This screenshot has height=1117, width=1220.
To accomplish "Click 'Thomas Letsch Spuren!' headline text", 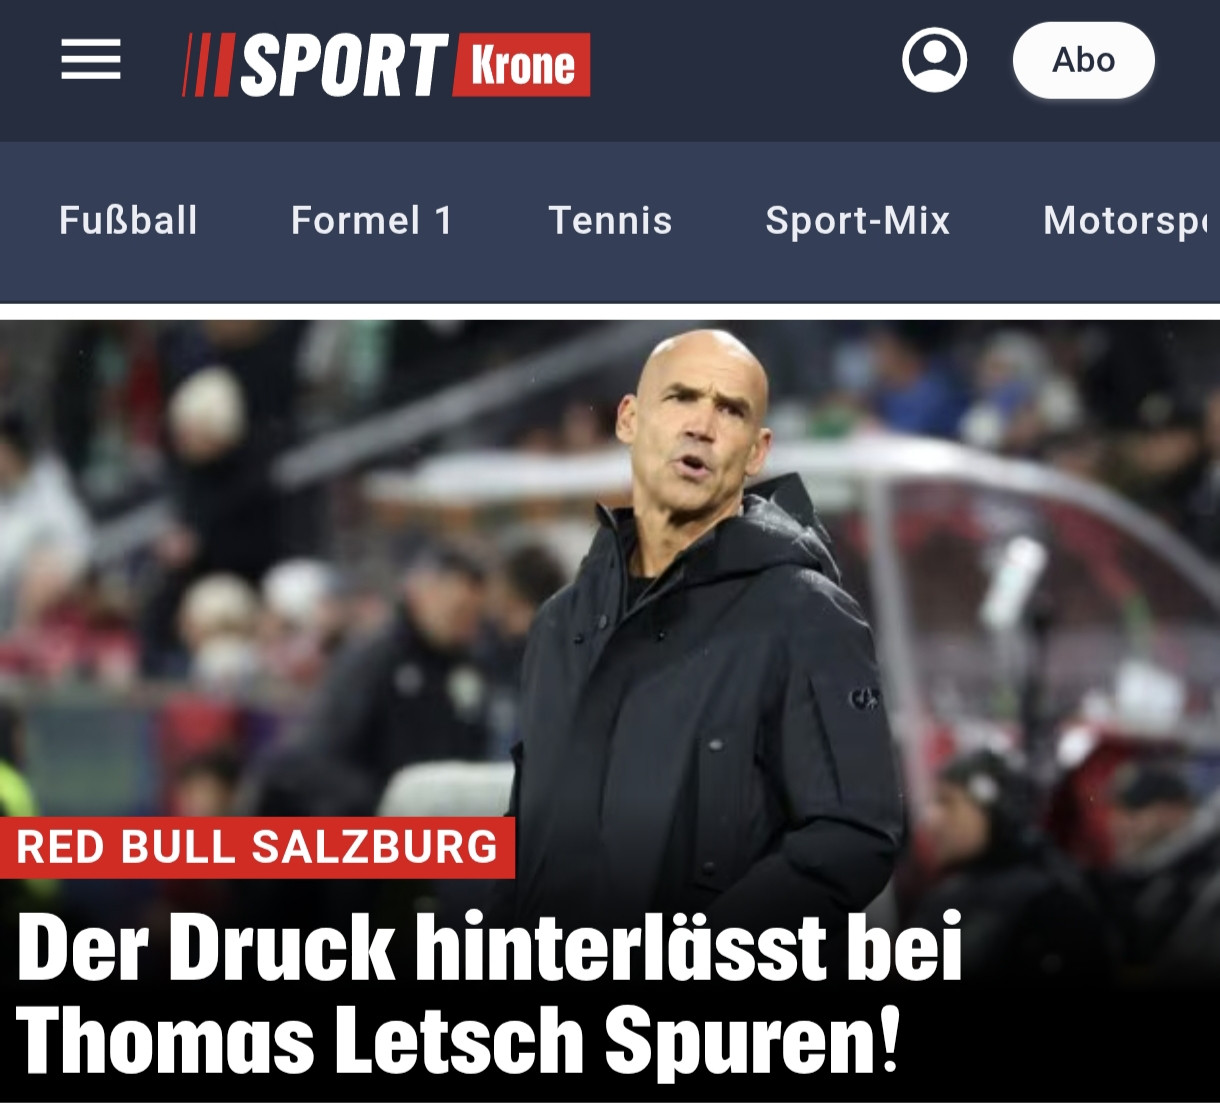I will [x=458, y=1041].
